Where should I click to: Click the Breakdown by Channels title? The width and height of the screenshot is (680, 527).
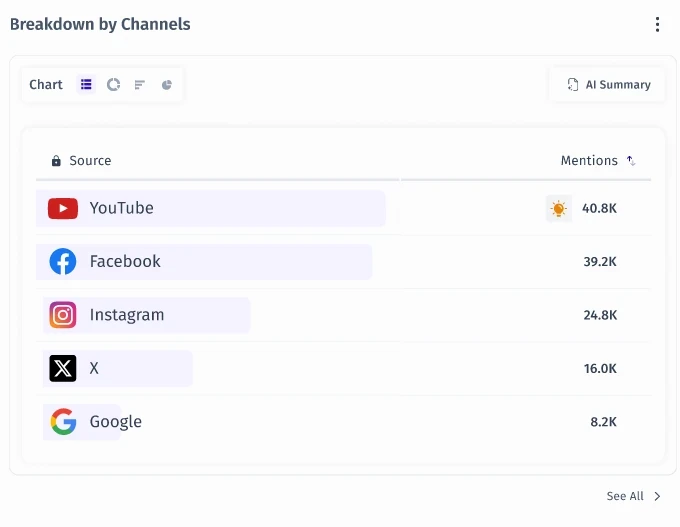[100, 25]
